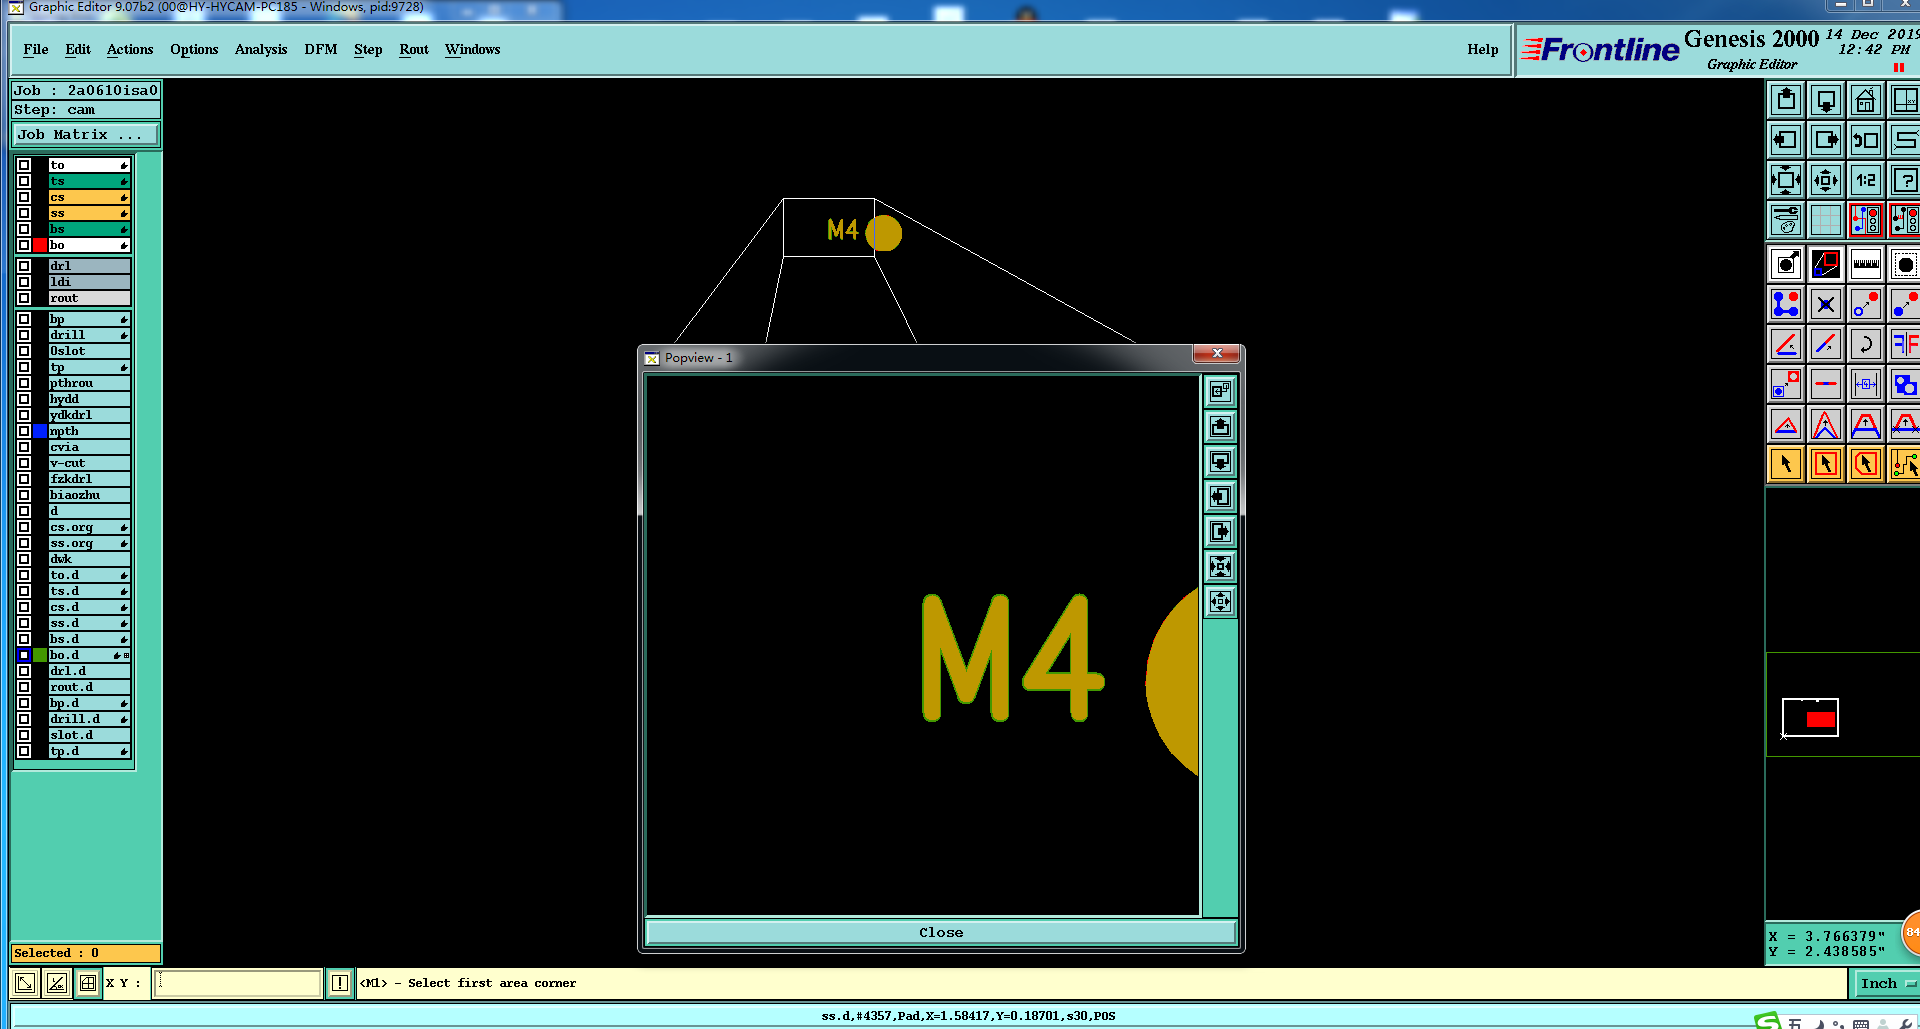The height and width of the screenshot is (1029, 1920).
Task: Click Close button in Popview
Action: (941, 932)
